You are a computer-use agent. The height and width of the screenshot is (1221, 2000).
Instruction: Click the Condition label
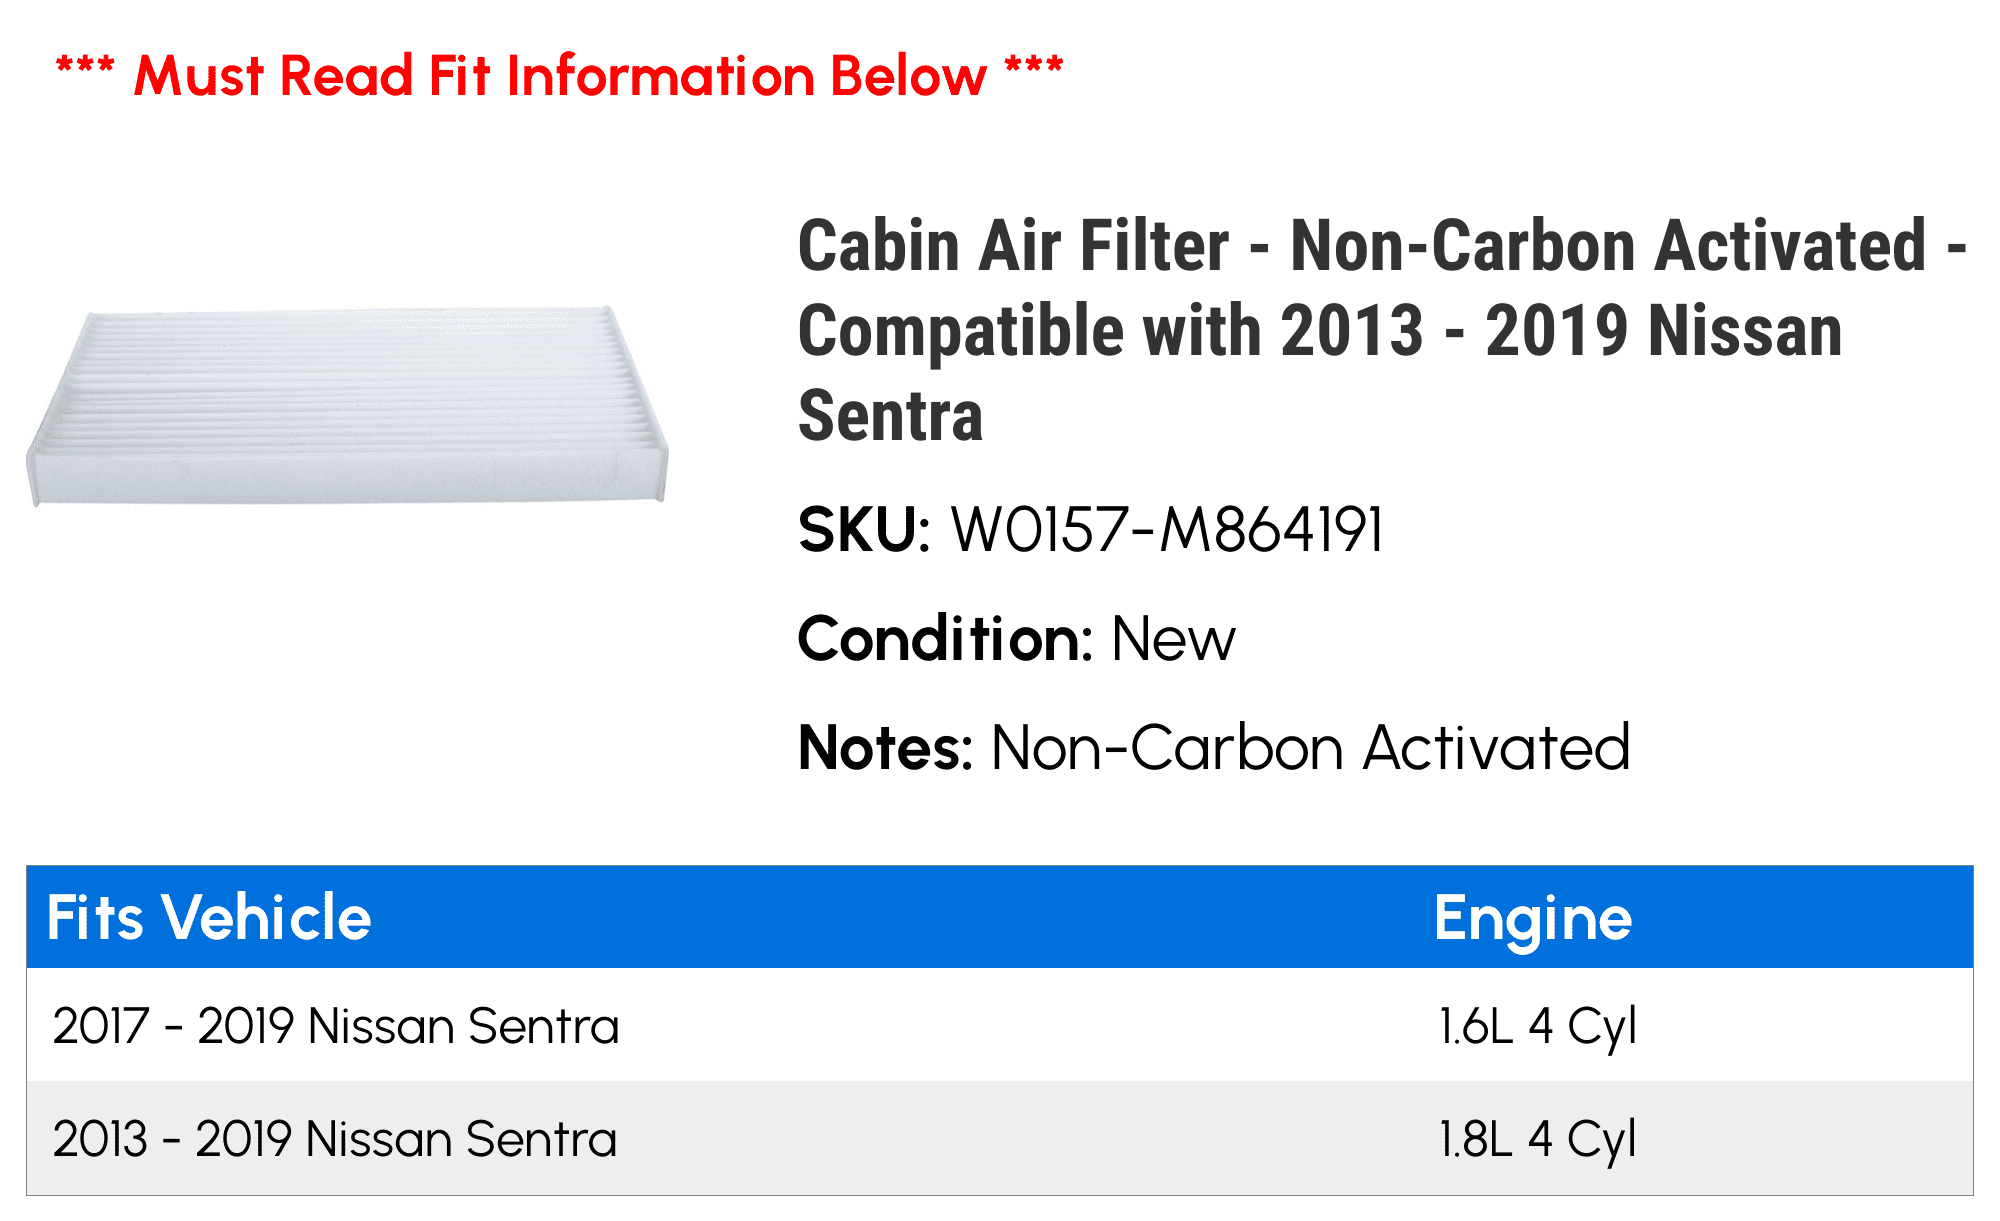click(945, 639)
